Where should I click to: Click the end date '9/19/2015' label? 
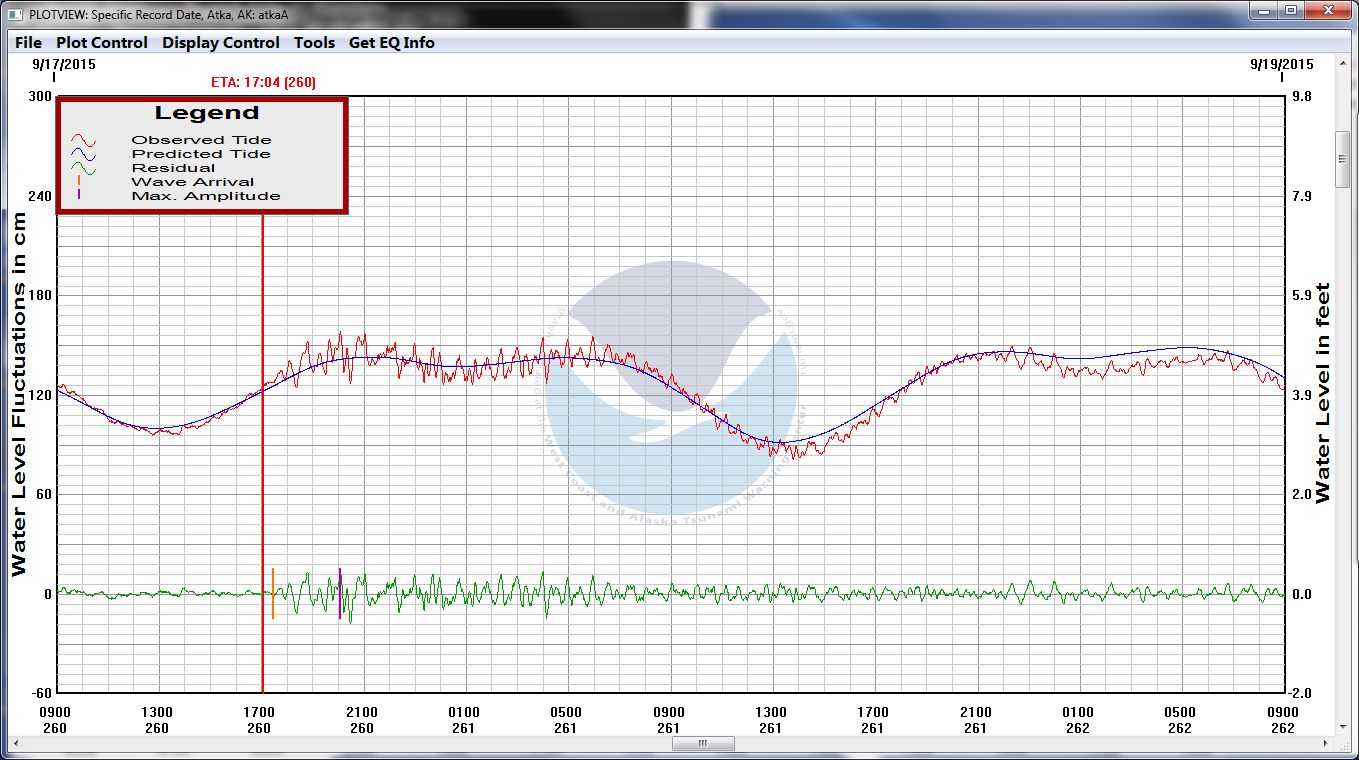tap(1282, 64)
